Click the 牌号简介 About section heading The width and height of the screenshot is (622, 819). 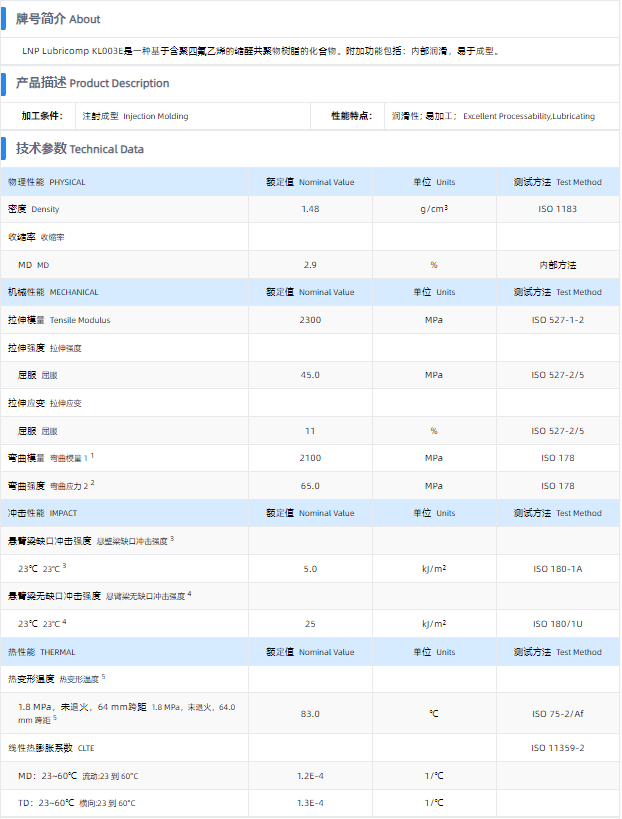click(58, 19)
